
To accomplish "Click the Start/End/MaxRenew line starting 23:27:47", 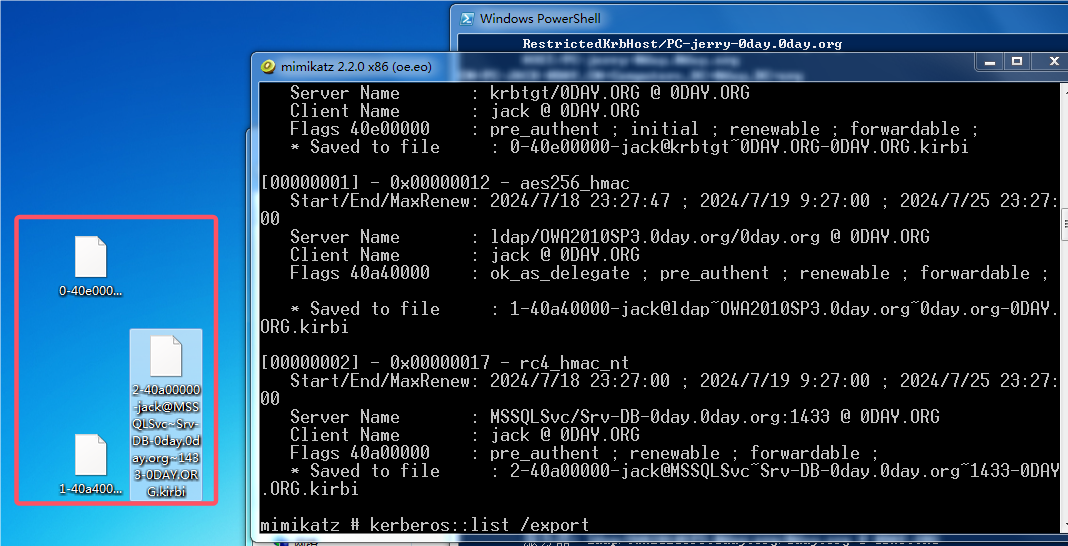I will coord(659,210).
